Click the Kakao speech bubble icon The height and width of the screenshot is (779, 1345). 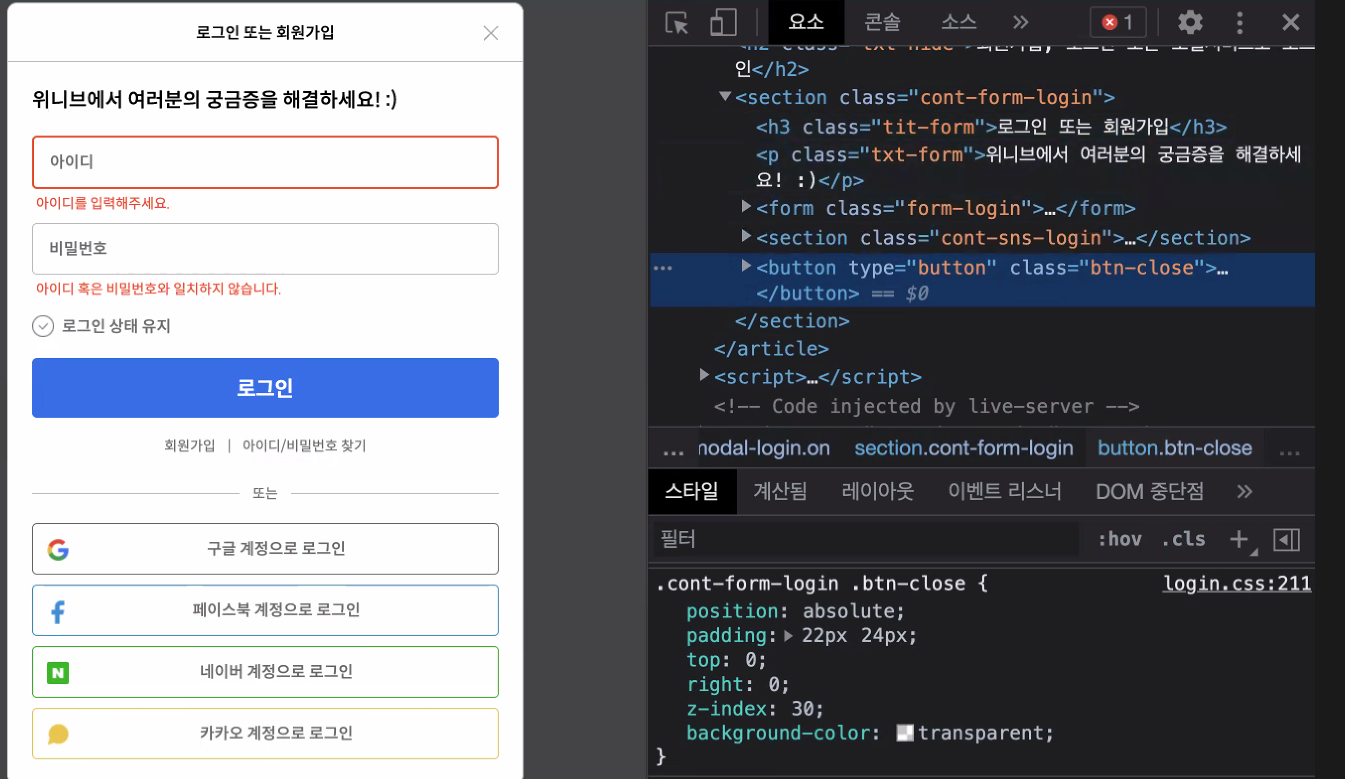58,734
